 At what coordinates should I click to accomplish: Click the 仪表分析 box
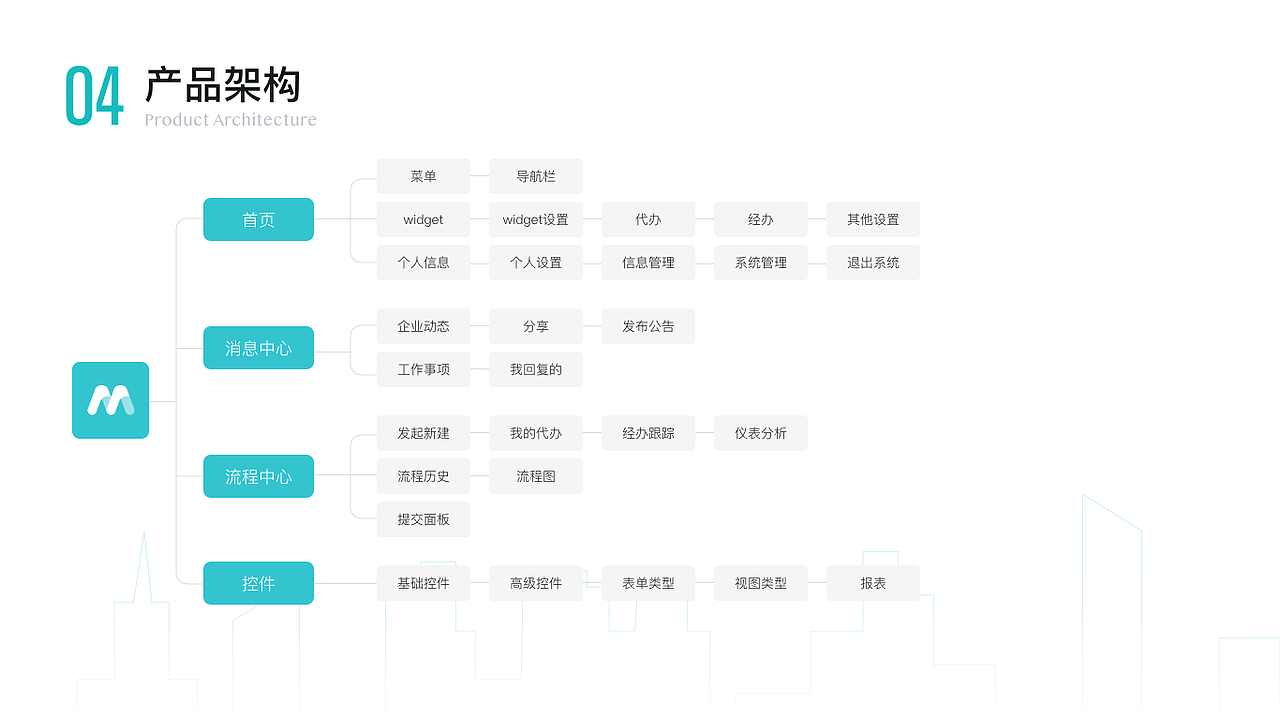(x=760, y=433)
